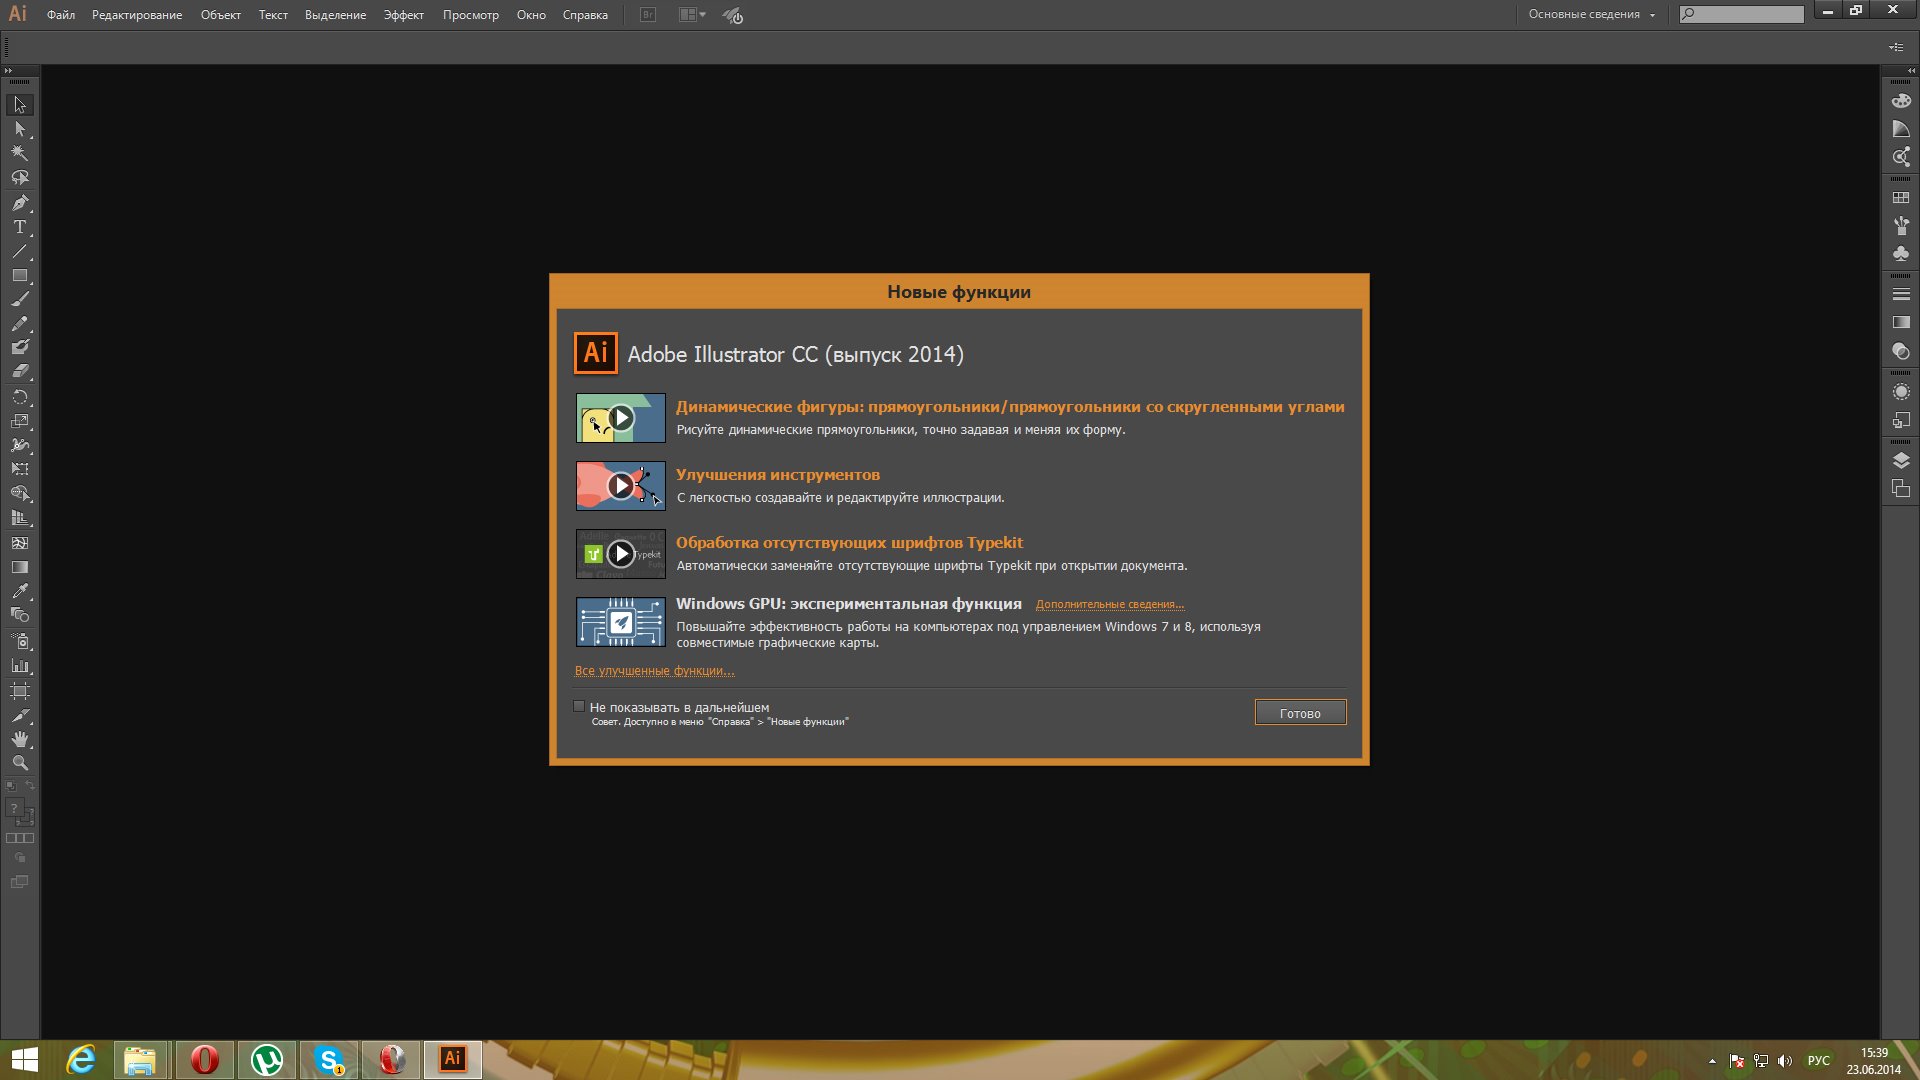Expand the right panel dock arrows
Viewport: 1920px width, 1080px height.
[x=1911, y=71]
